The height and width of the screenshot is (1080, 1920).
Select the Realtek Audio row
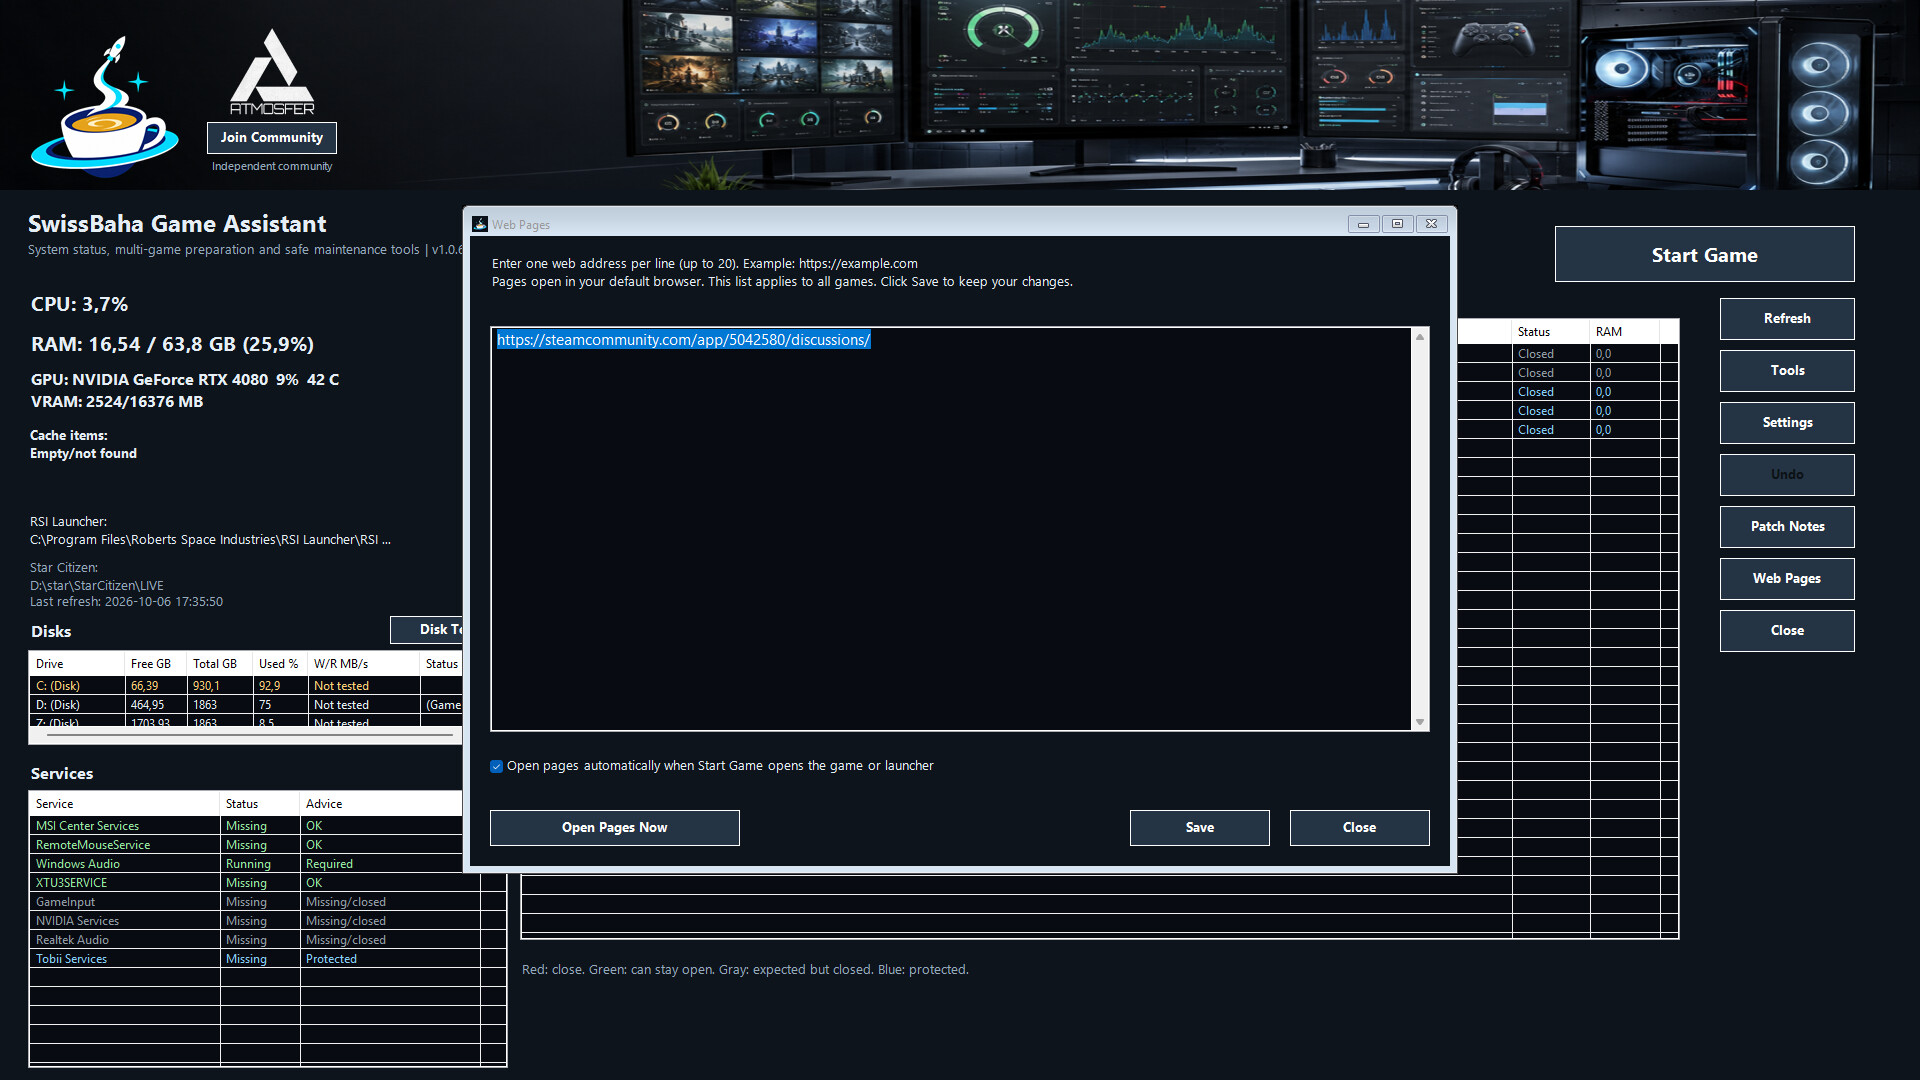267,940
